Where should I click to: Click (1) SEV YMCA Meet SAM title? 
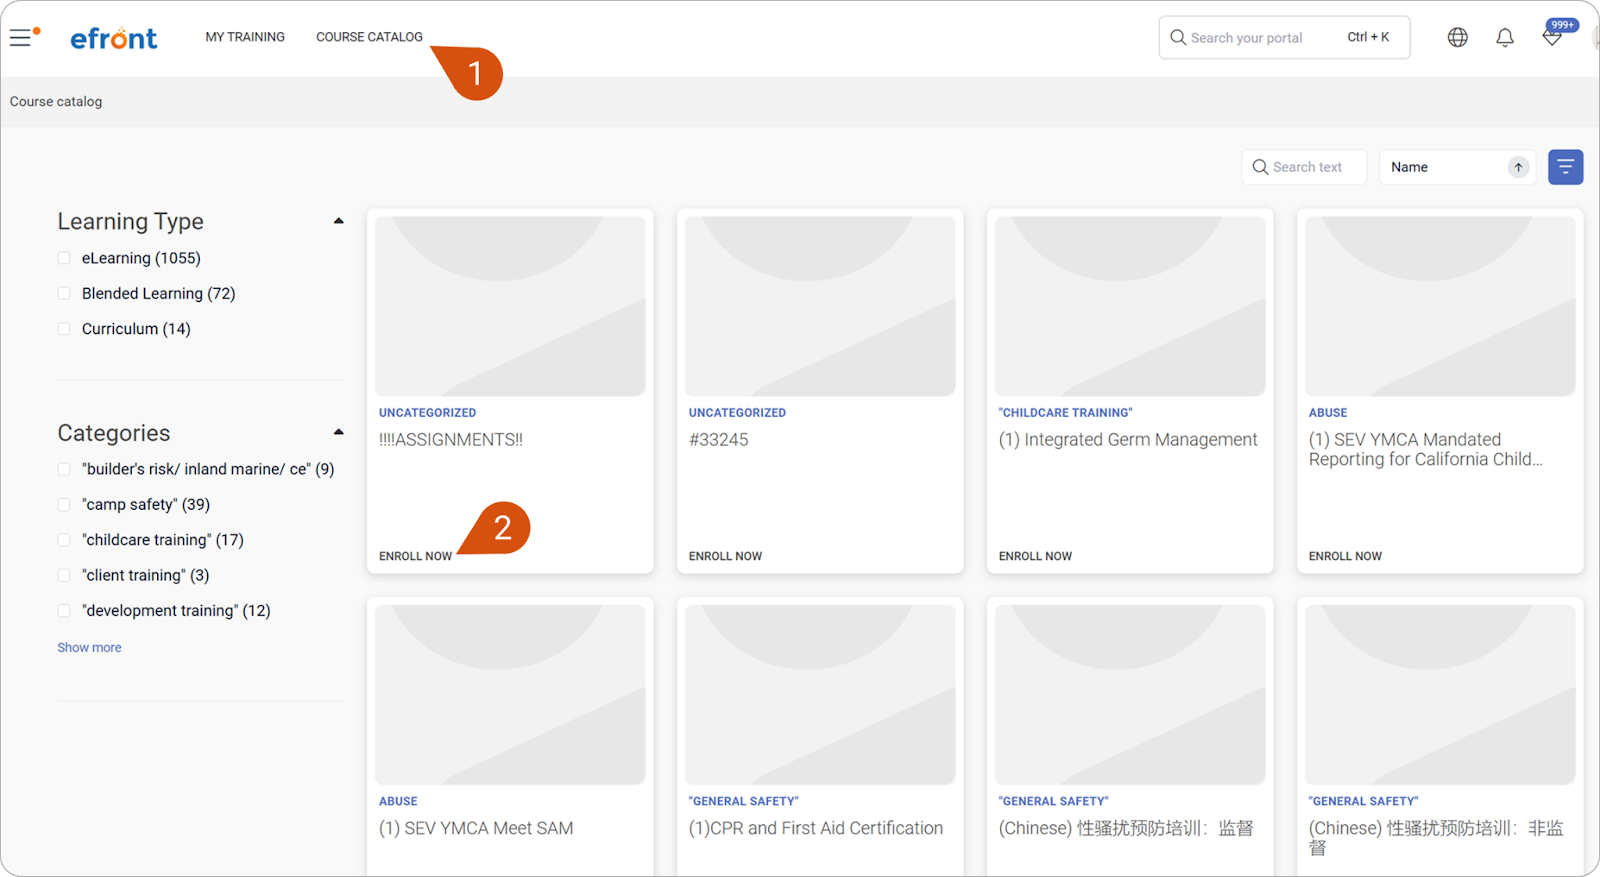(x=476, y=828)
